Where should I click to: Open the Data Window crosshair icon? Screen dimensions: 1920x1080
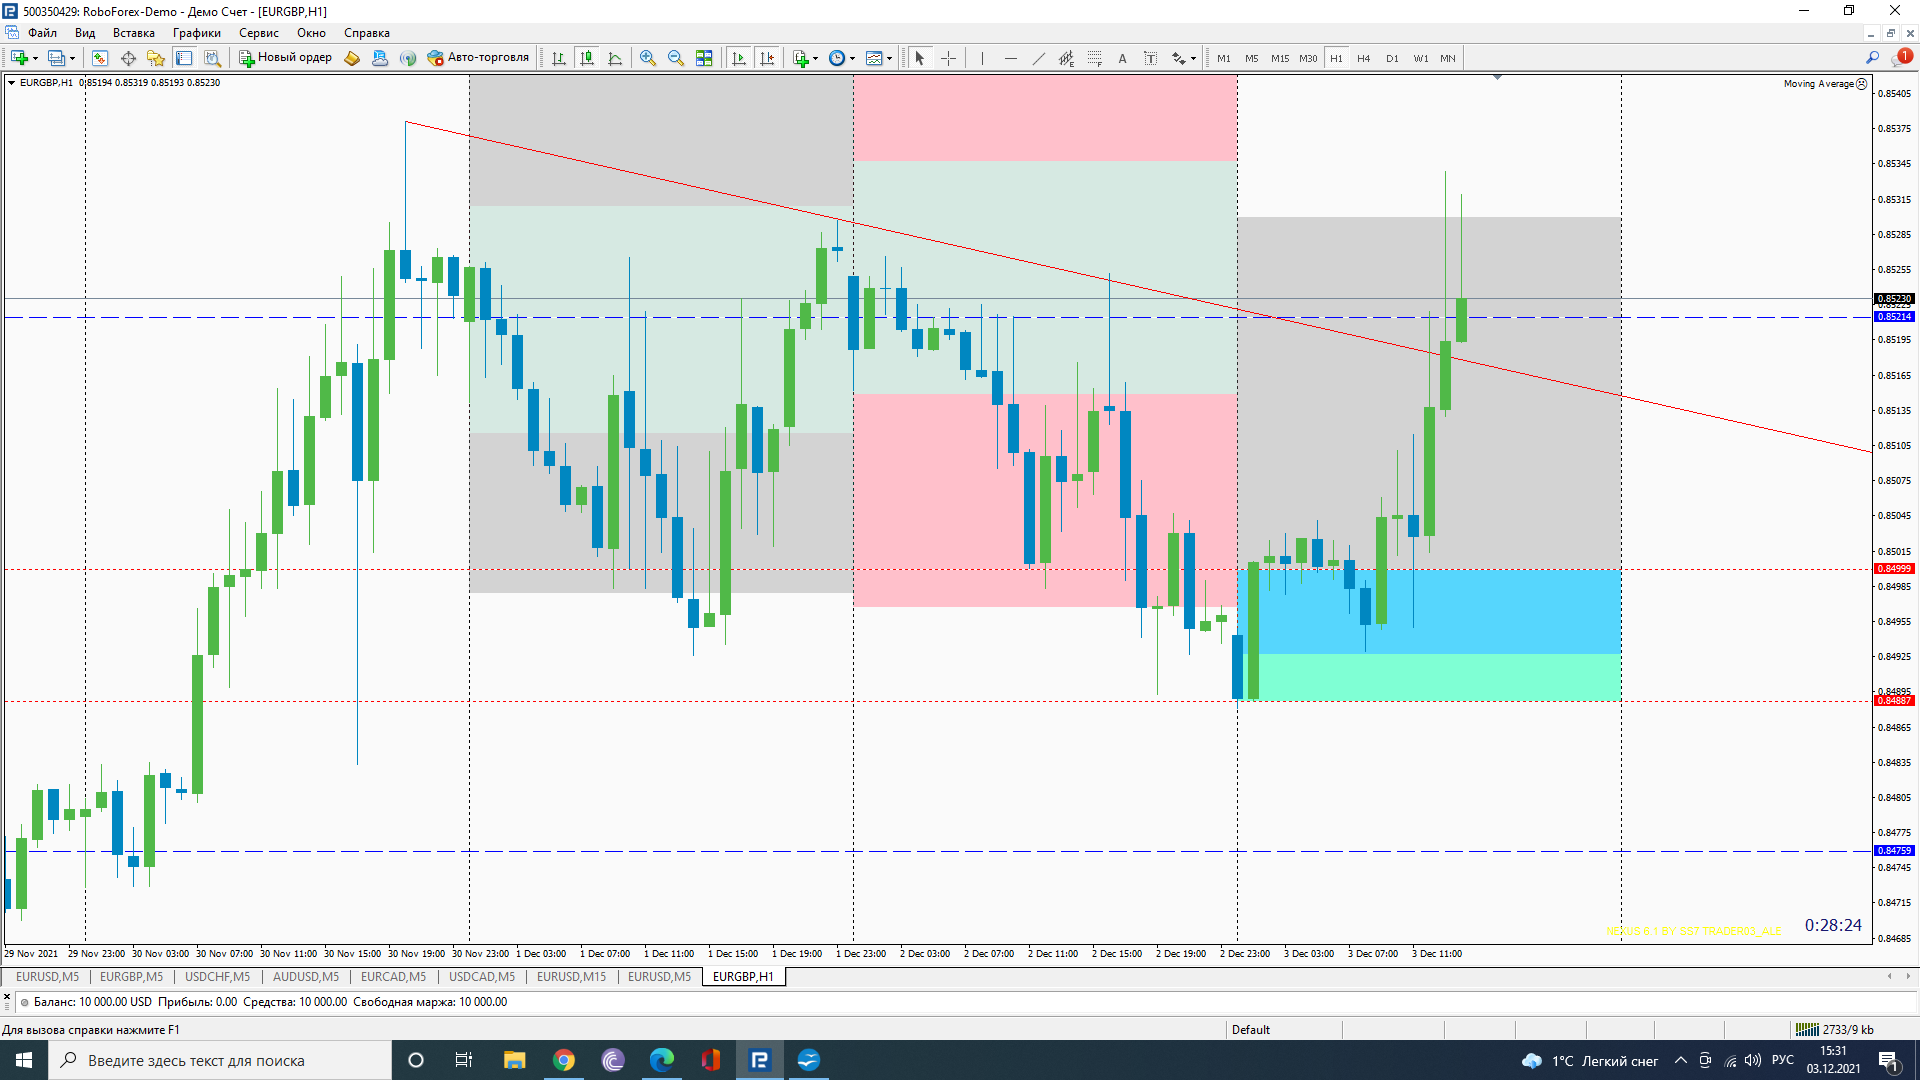[x=128, y=58]
